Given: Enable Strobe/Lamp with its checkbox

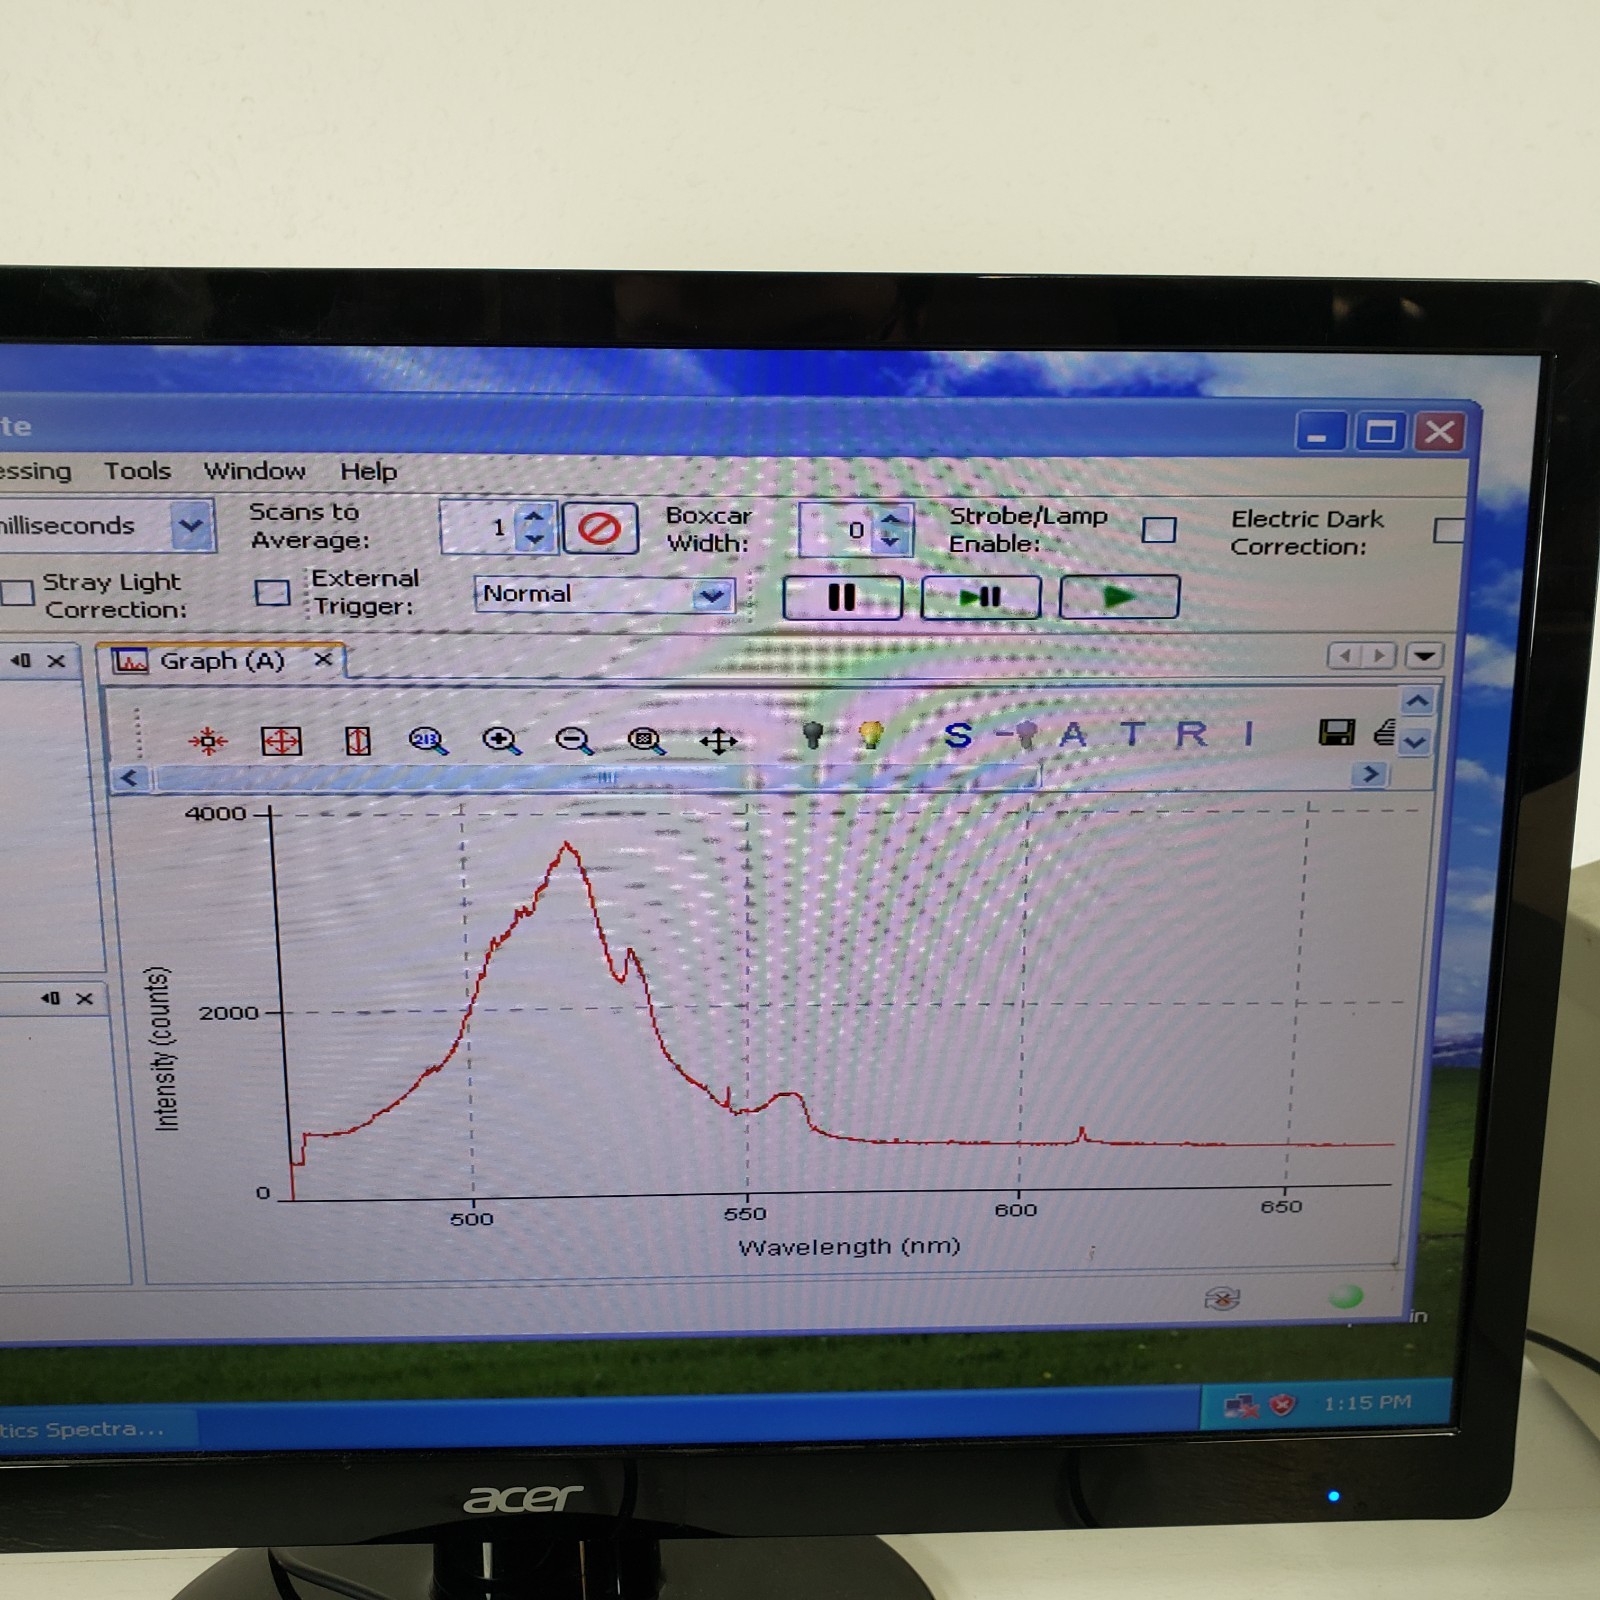Looking at the screenshot, I should 1158,531.
